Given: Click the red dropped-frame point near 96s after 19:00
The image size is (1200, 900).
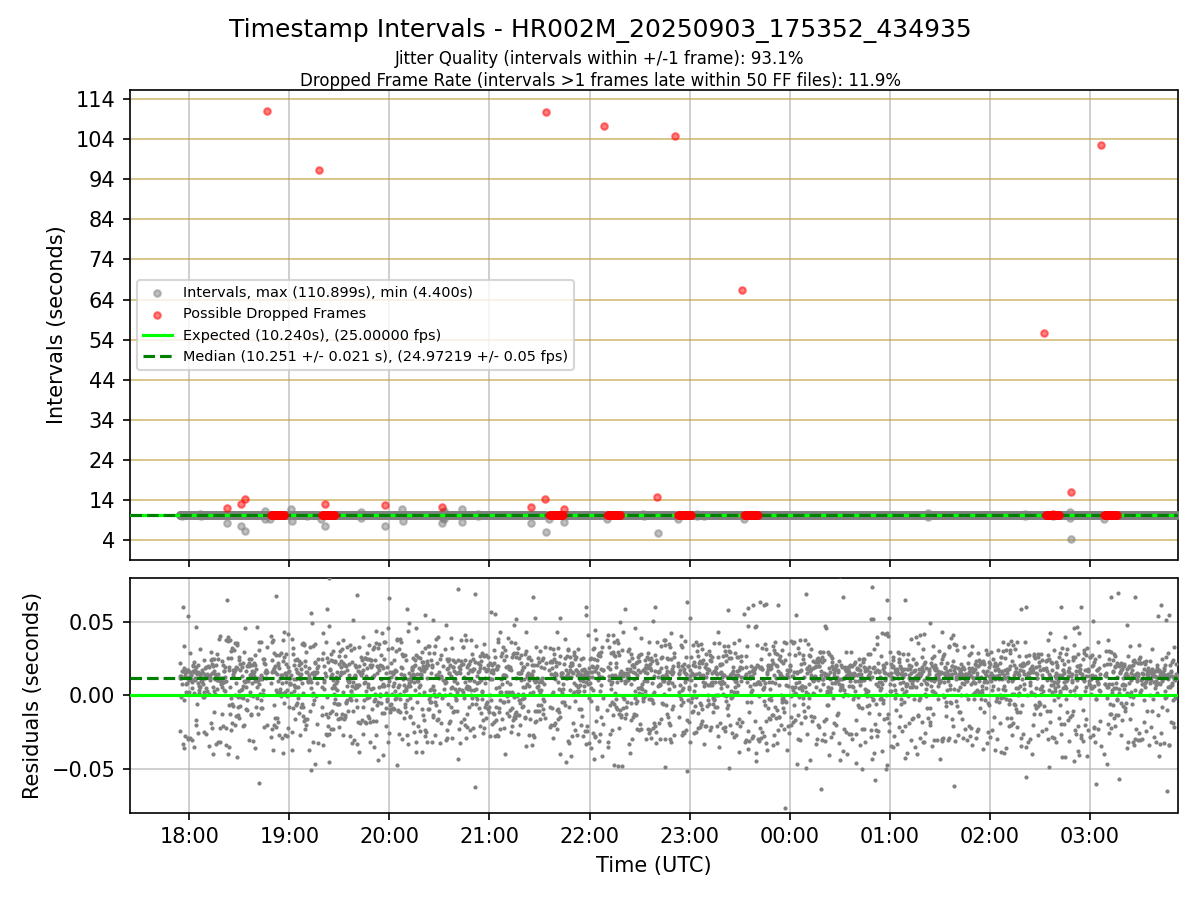Looking at the screenshot, I should click(x=319, y=170).
